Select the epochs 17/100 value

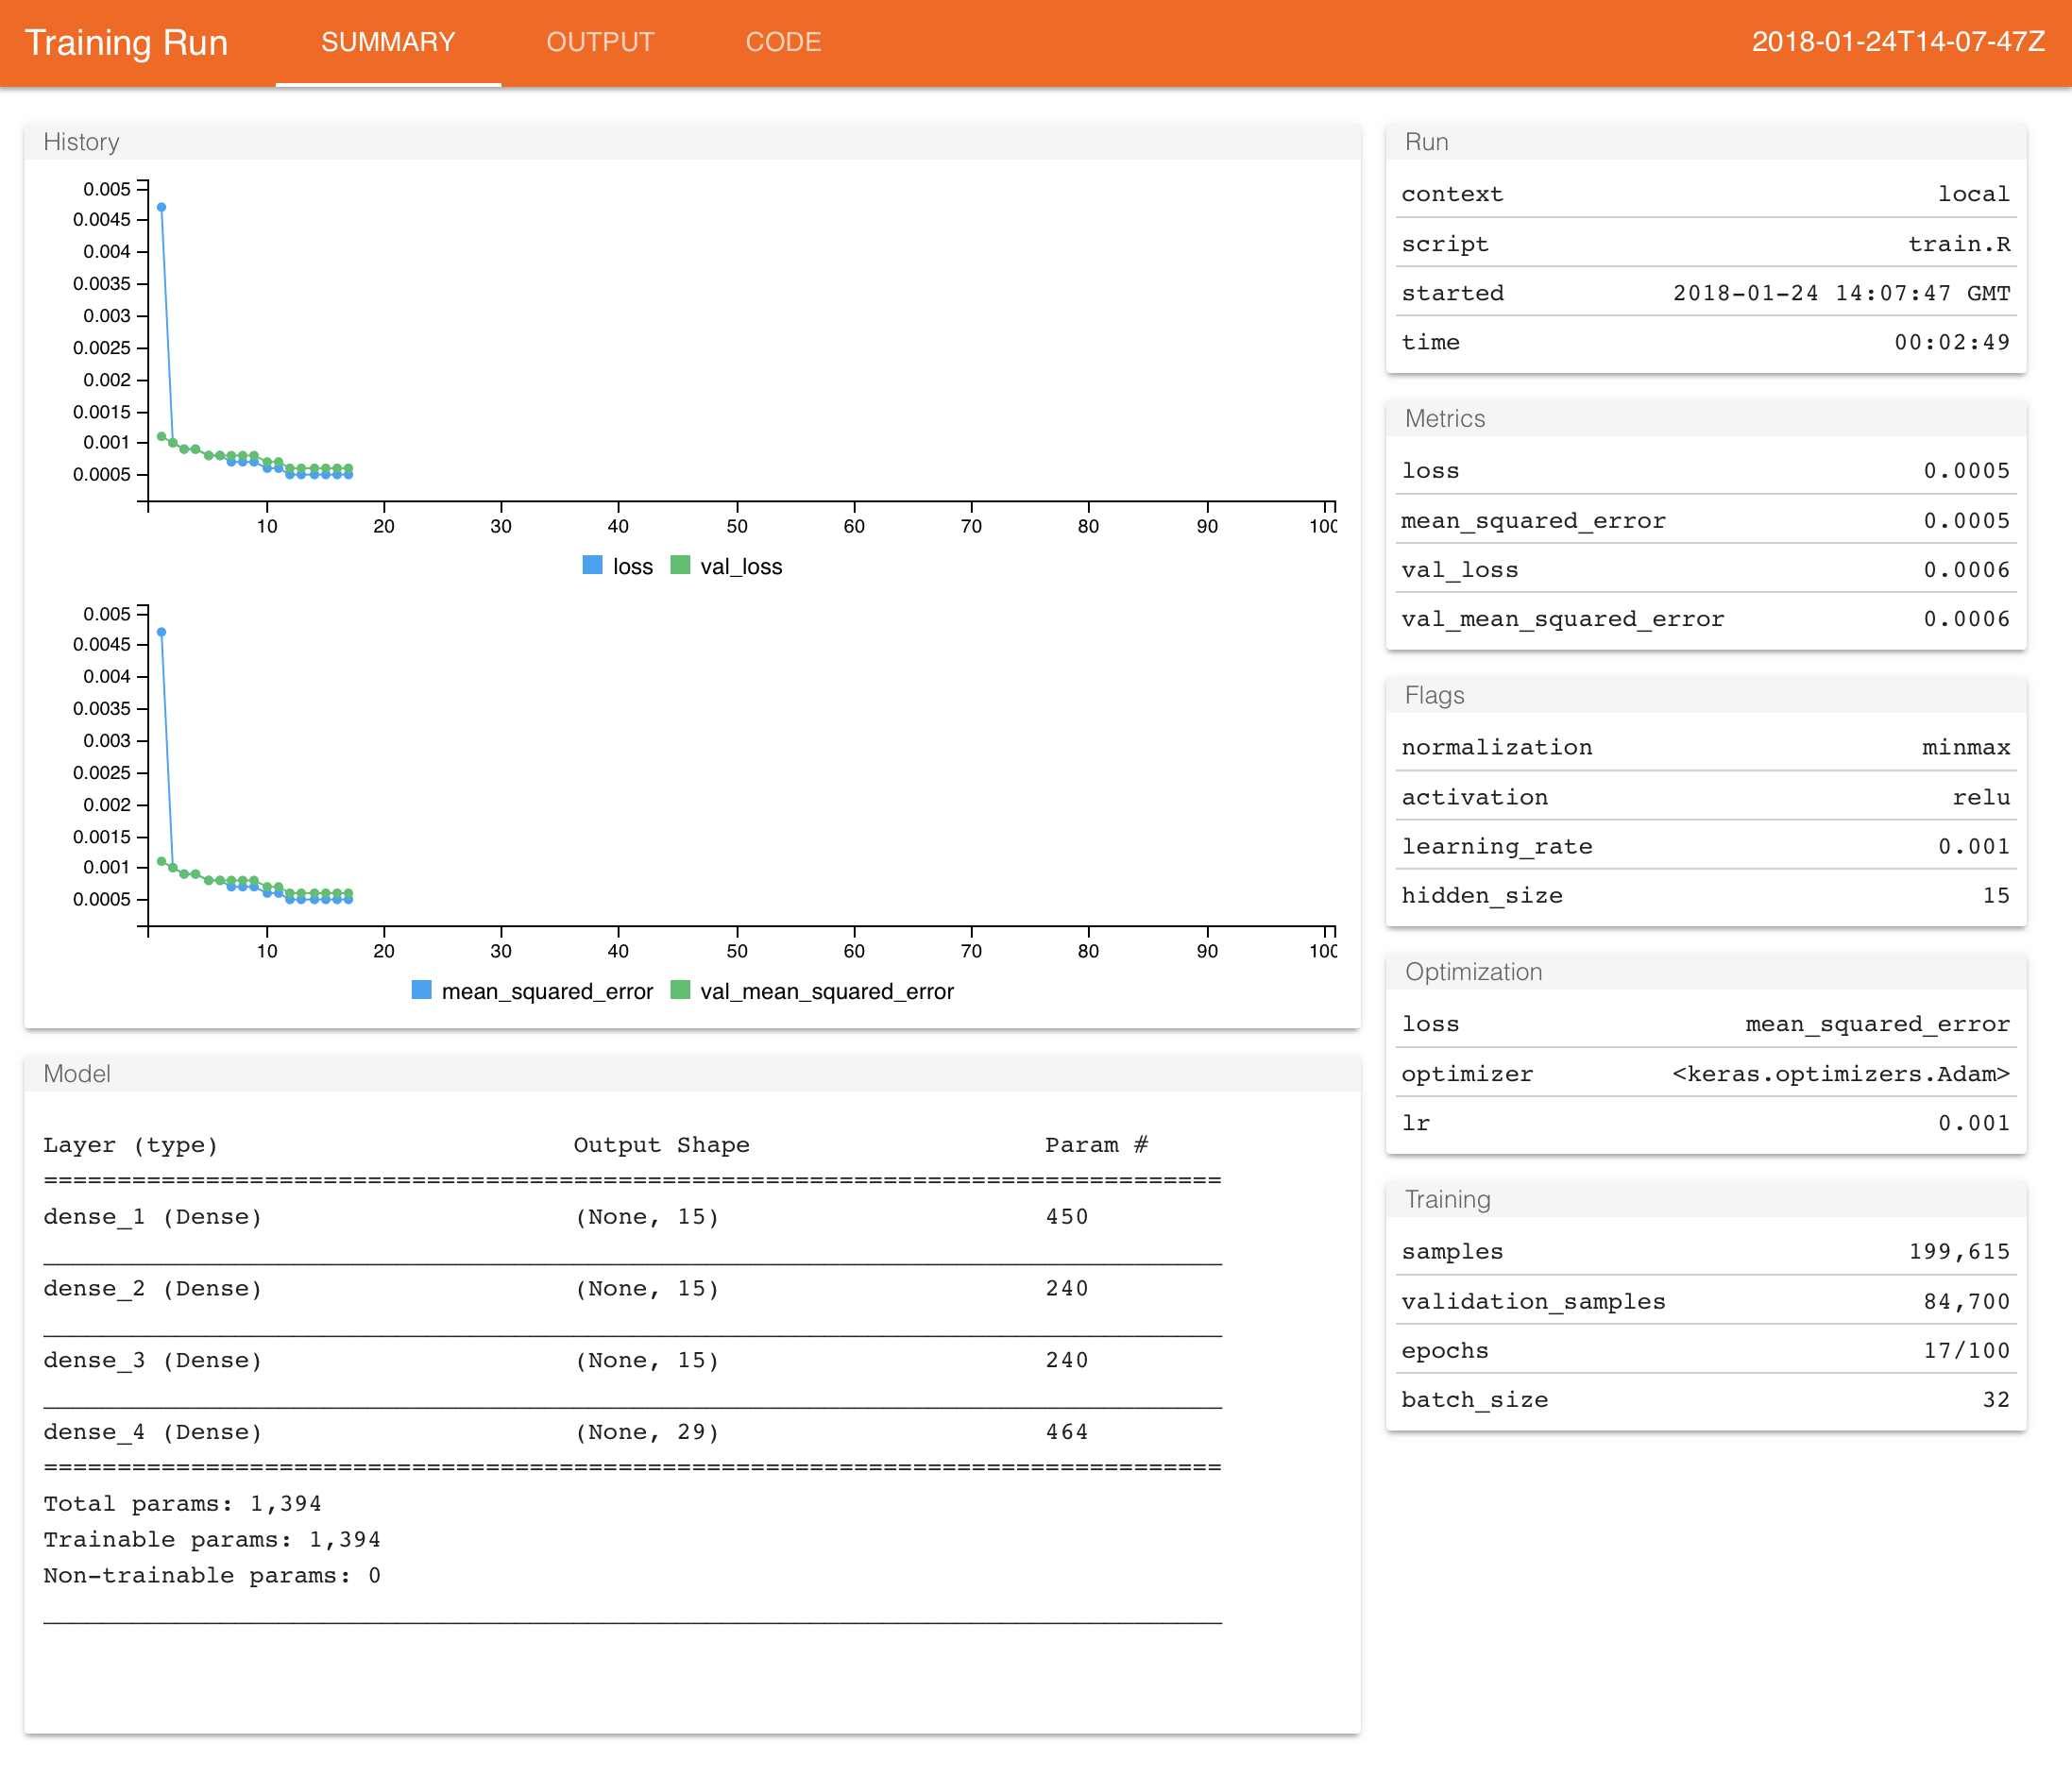point(1966,1350)
